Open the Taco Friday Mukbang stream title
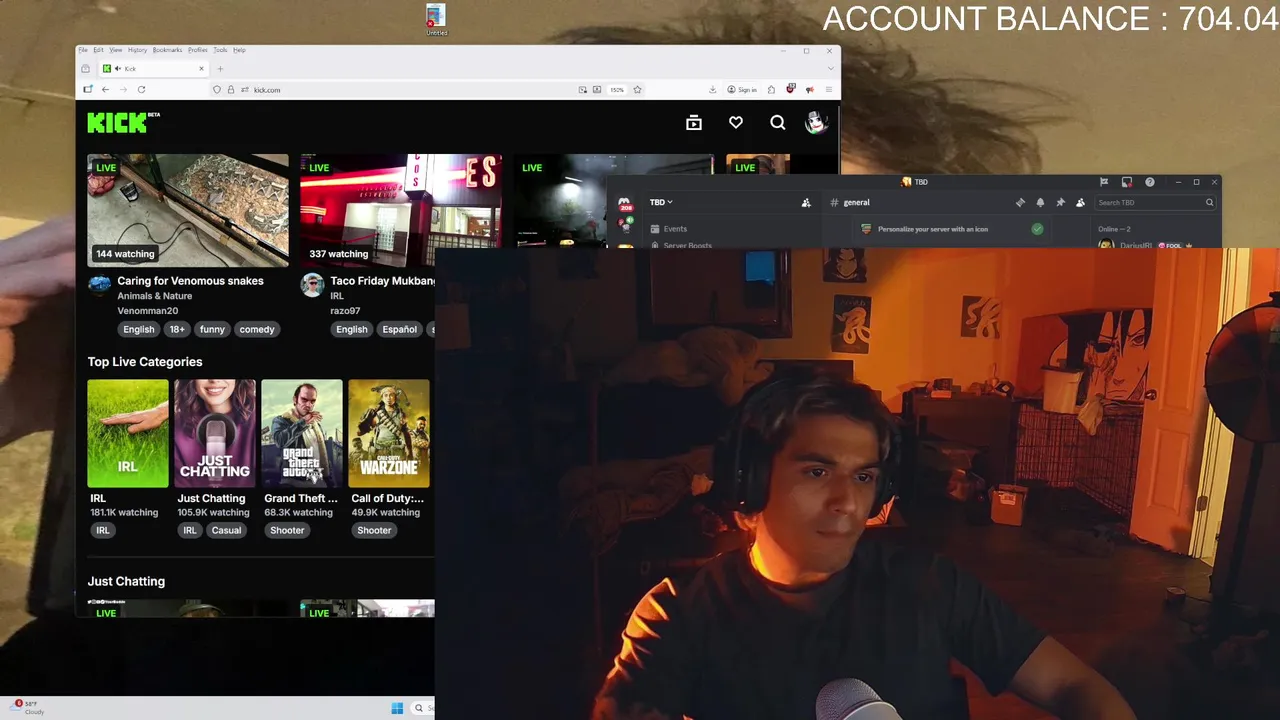This screenshot has height=720, width=1280. (x=382, y=281)
